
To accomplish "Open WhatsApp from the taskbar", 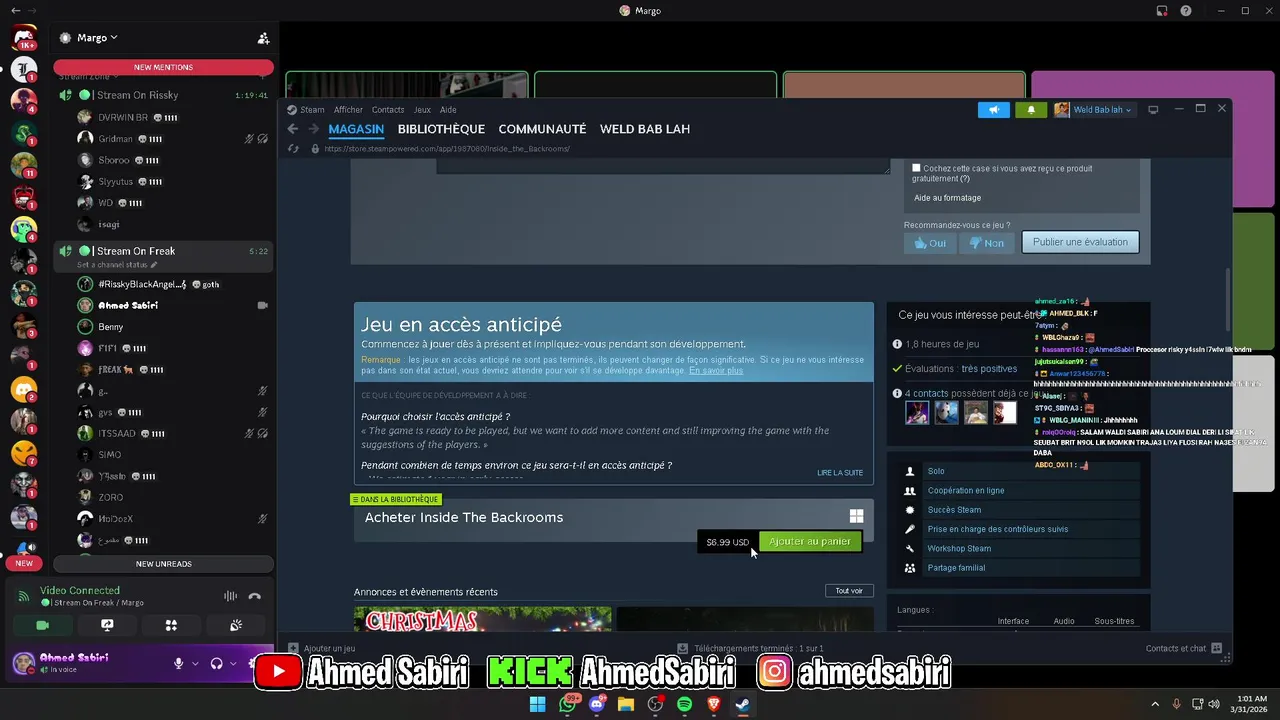I will pyautogui.click(x=568, y=704).
